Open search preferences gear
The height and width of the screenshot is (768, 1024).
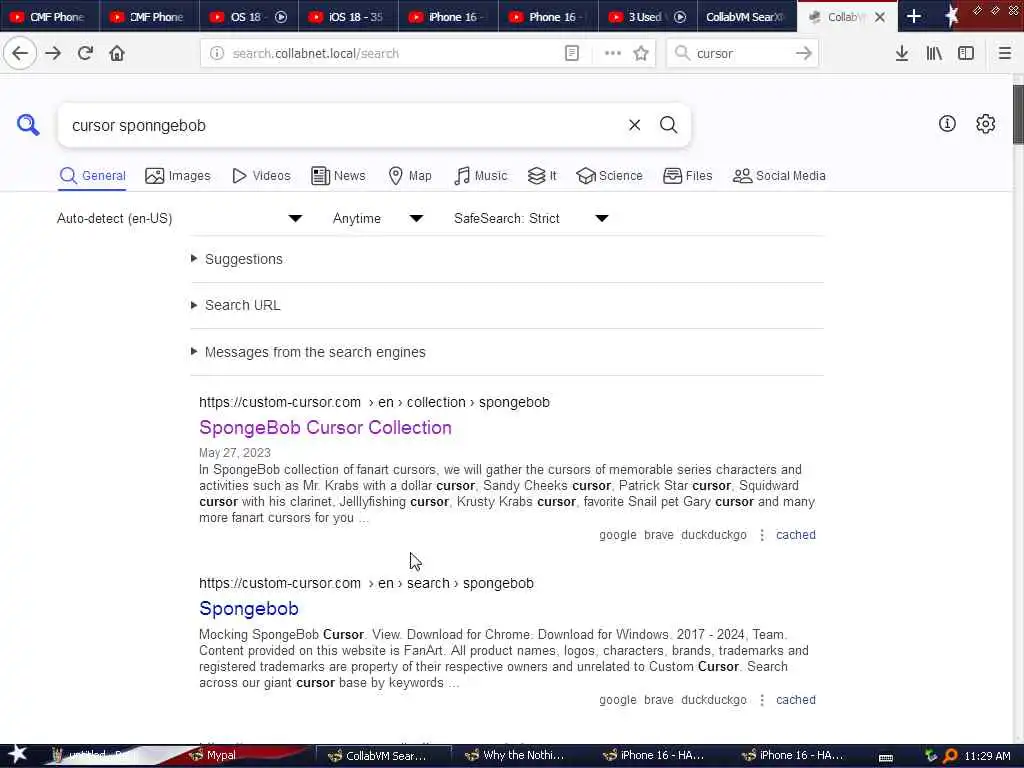(985, 123)
